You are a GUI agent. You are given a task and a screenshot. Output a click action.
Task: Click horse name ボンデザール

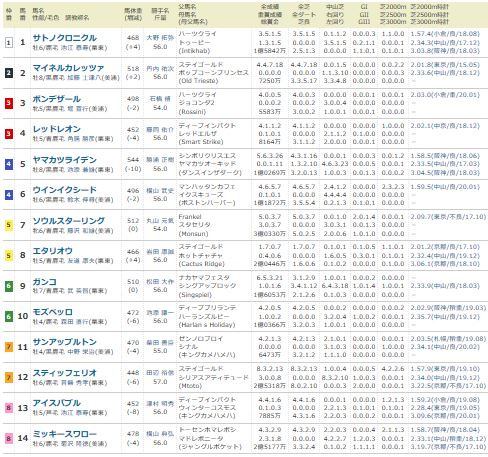pos(57,99)
